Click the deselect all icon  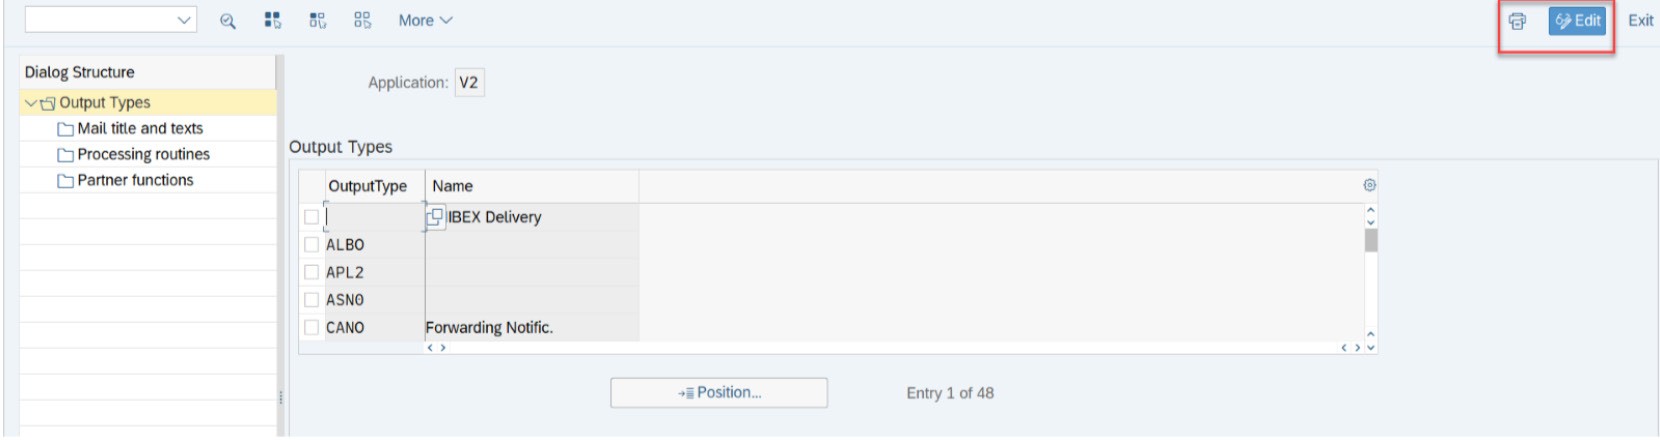click(x=362, y=20)
